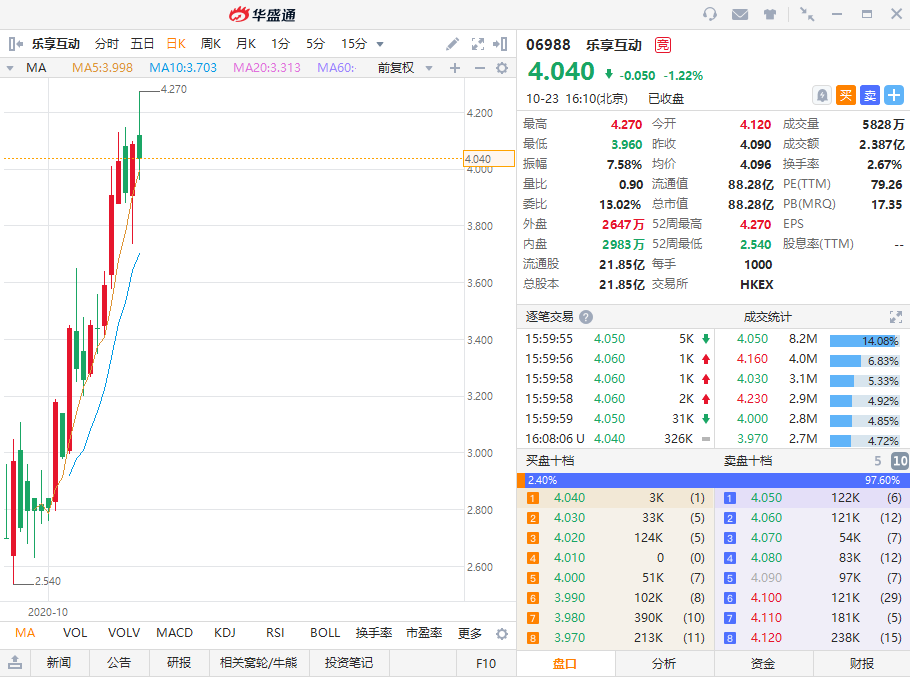
Task: Click the buy/sell ratio bar
Action: tap(713, 480)
